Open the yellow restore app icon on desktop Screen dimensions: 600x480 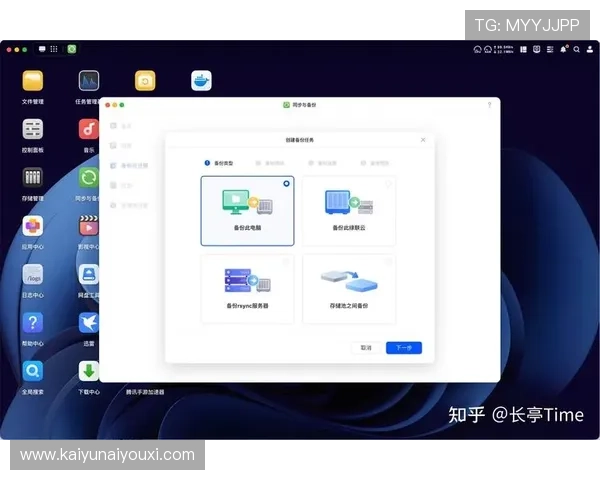[145, 81]
